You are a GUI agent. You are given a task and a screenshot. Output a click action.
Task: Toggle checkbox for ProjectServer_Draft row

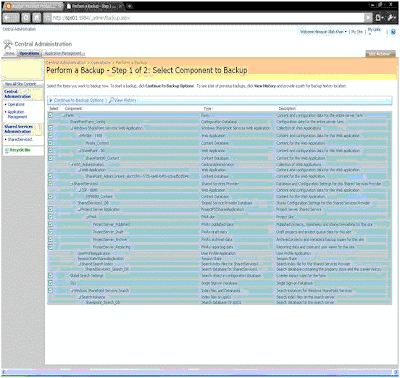[x=51, y=232]
